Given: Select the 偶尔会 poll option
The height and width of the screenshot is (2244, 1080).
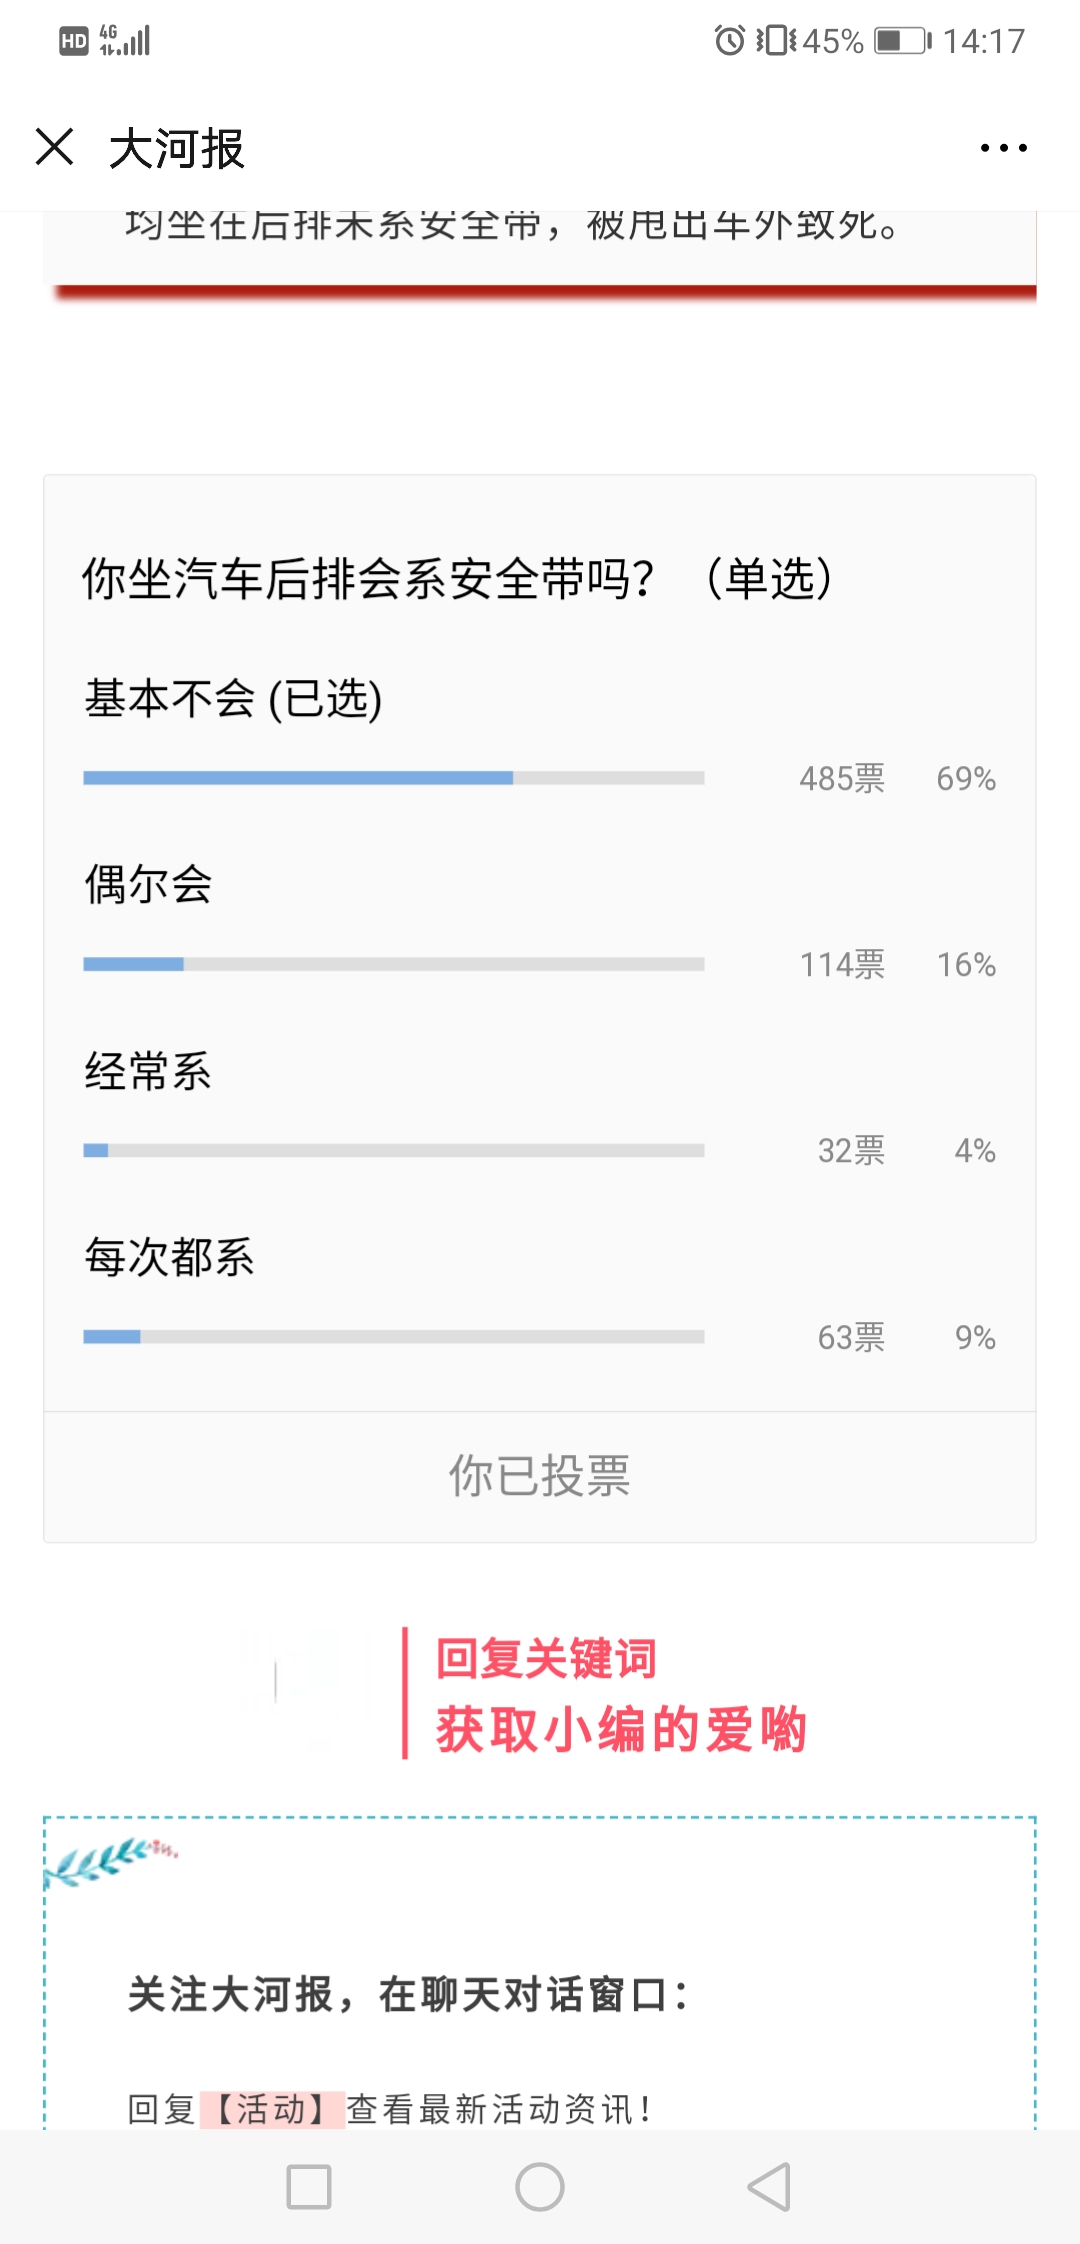Looking at the screenshot, I should click(x=149, y=885).
